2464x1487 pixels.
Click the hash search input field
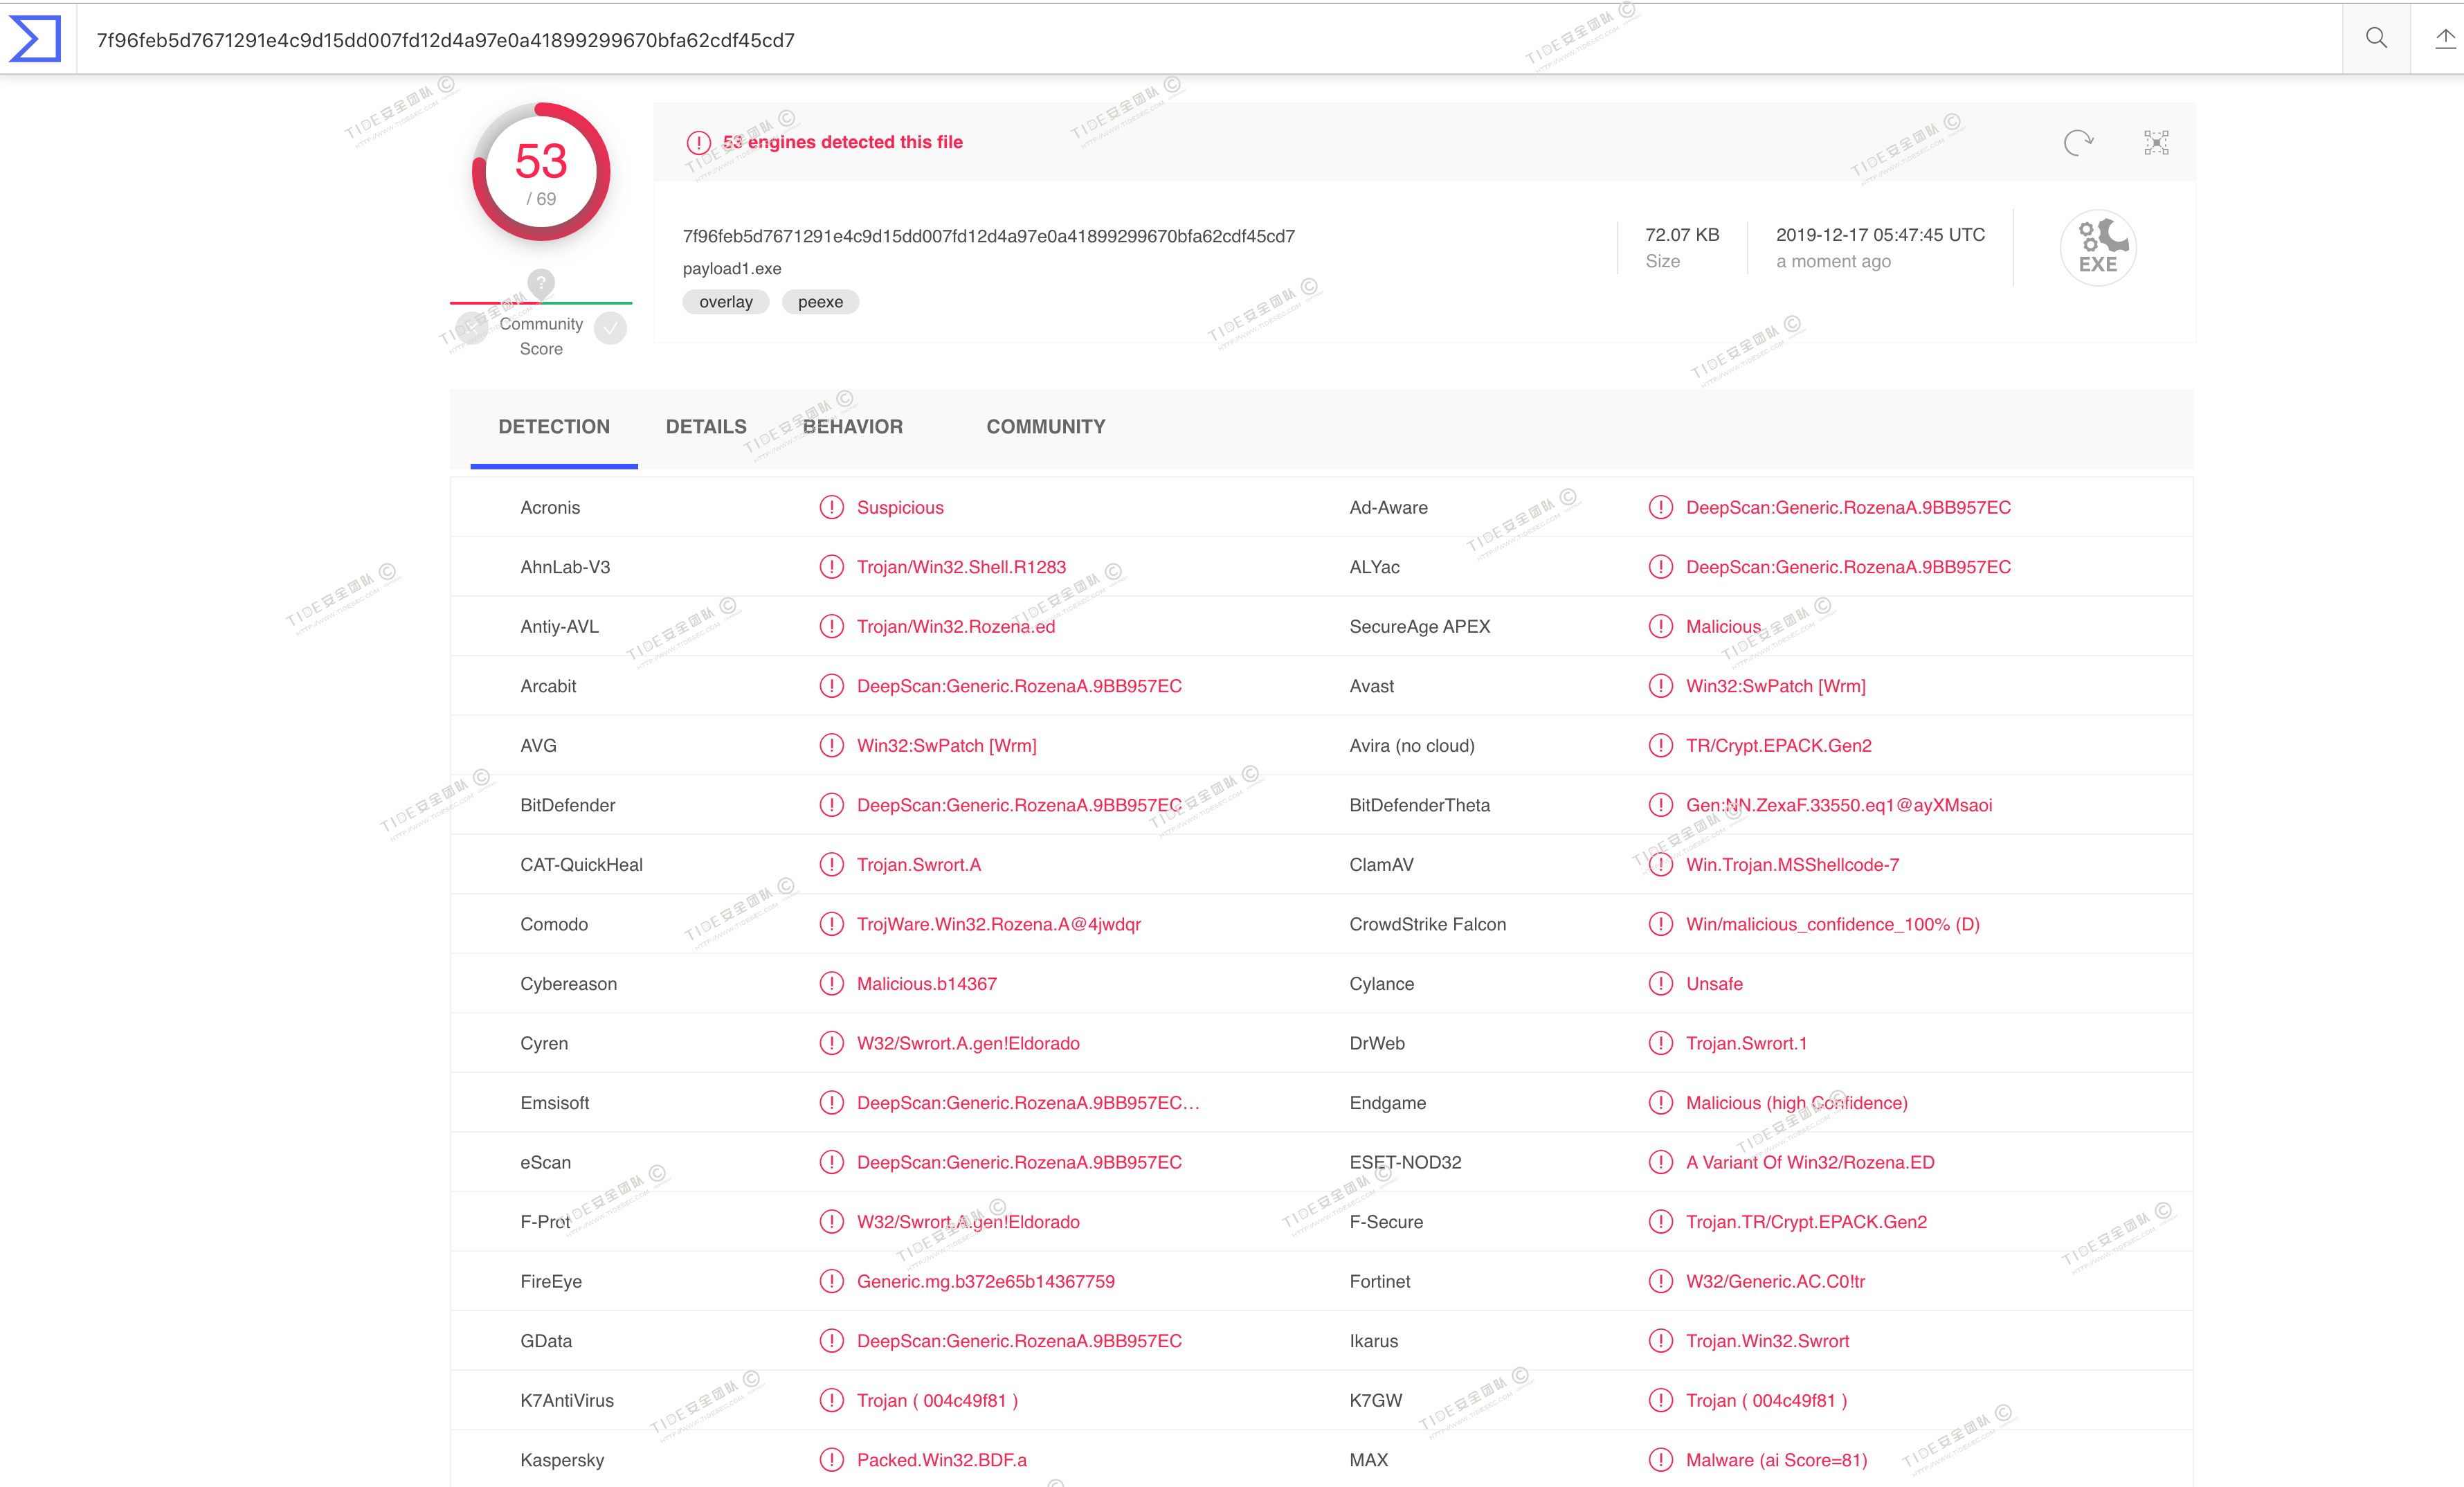click(1200, 40)
